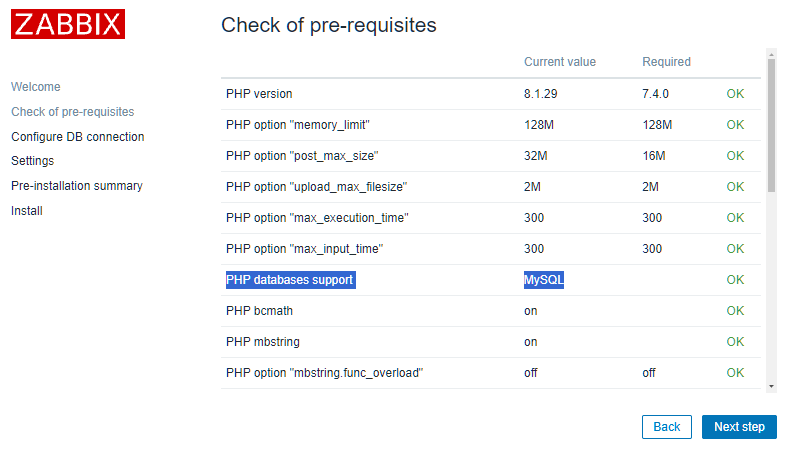Click the scrollbar up arrow

click(771, 52)
